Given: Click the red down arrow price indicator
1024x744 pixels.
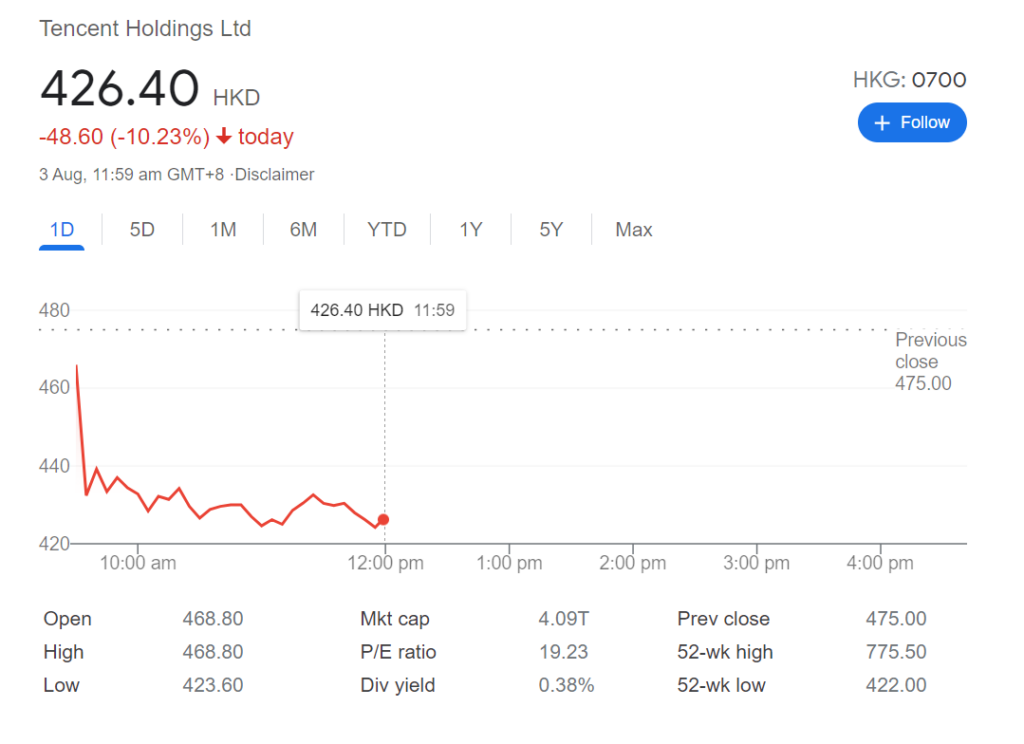Looking at the screenshot, I should click(224, 137).
